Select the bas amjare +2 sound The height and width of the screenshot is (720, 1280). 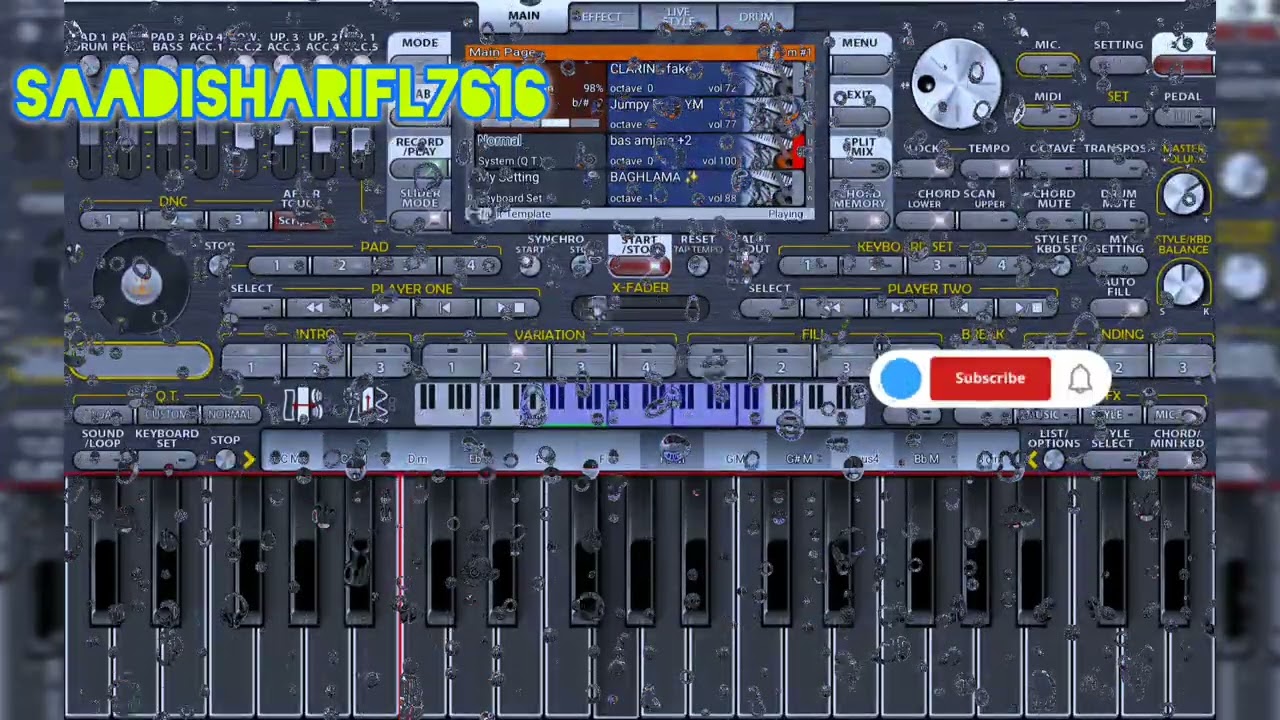(705, 150)
